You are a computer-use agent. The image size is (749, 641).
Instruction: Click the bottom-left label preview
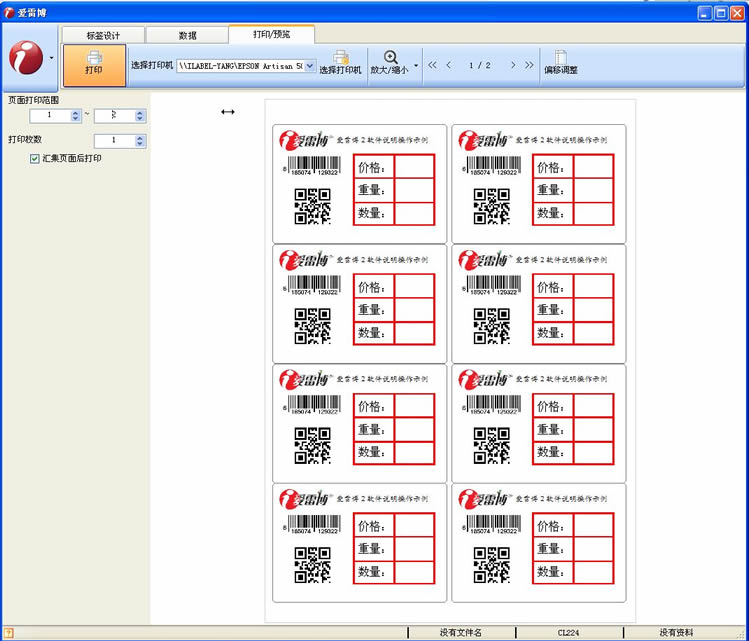[x=359, y=543]
